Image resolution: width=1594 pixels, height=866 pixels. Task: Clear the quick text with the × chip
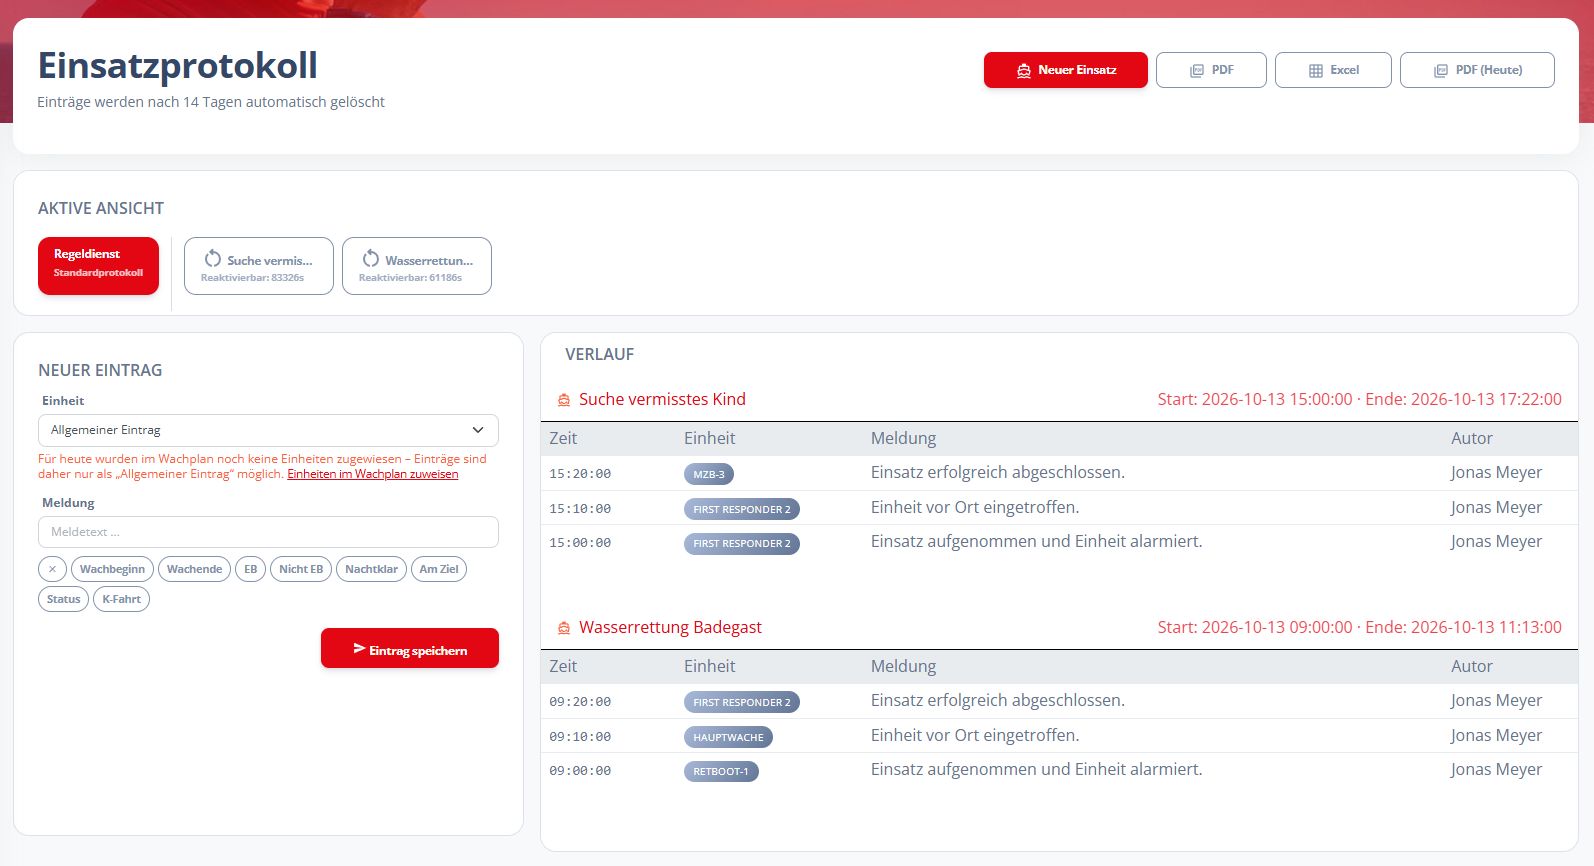(x=52, y=569)
